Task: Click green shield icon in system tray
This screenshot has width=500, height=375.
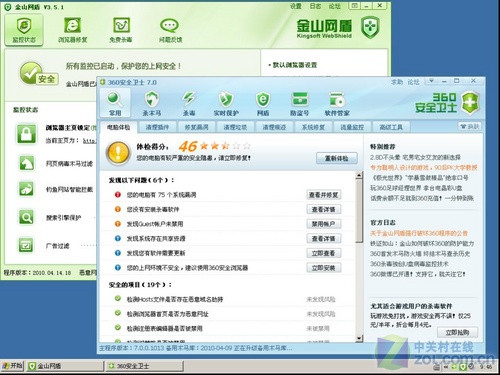Action: [x=462, y=367]
